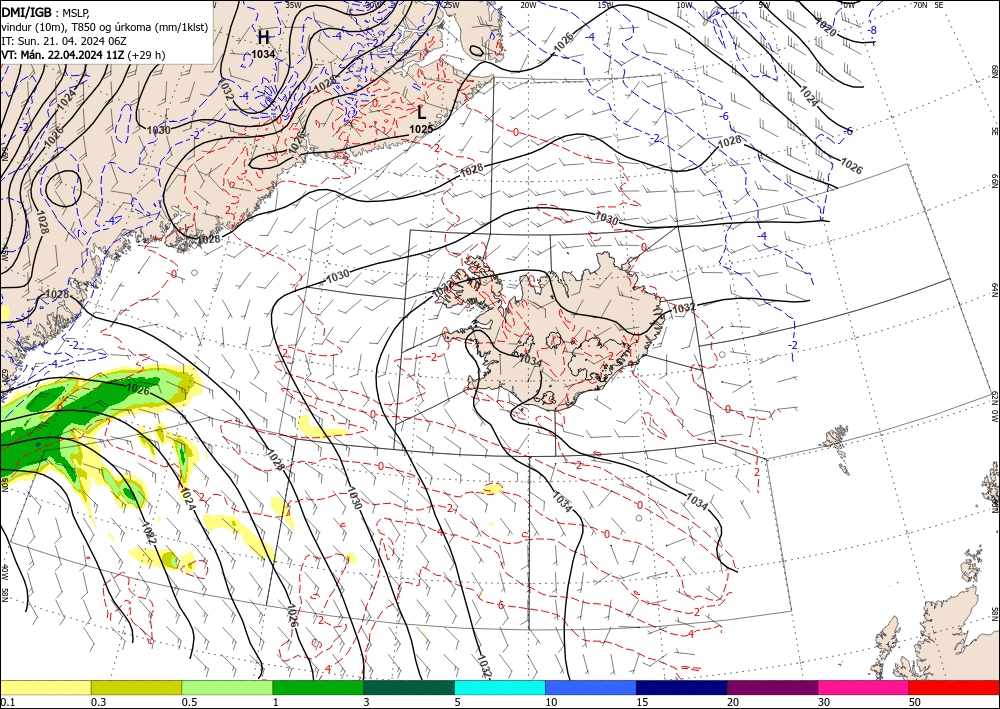This screenshot has width=1000, height=709.
Task: Choose the navy 15–20 mm legend swatch
Action: [682, 687]
